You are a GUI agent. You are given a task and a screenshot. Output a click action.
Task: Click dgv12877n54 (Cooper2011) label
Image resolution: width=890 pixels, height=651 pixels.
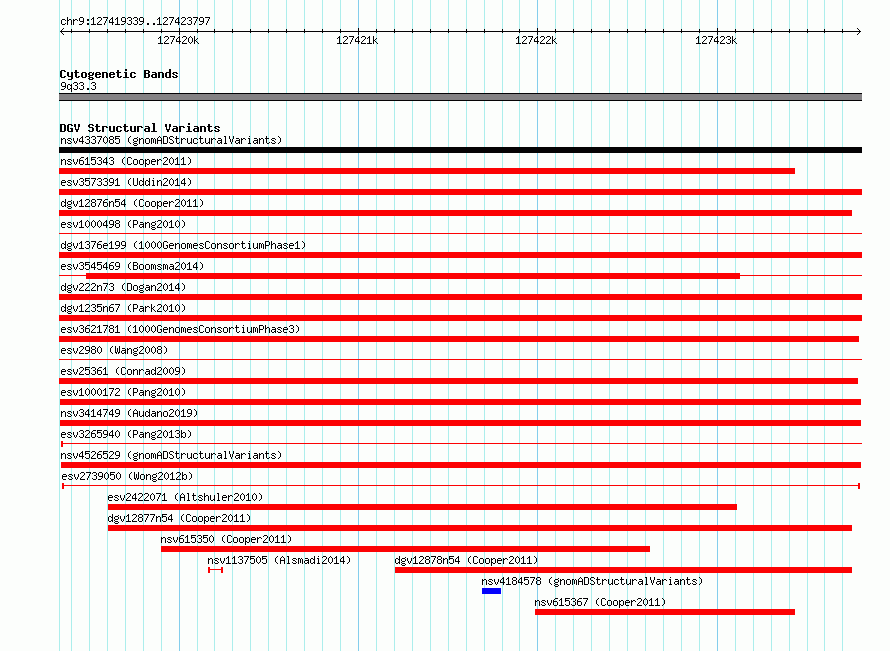pyautogui.click(x=179, y=518)
